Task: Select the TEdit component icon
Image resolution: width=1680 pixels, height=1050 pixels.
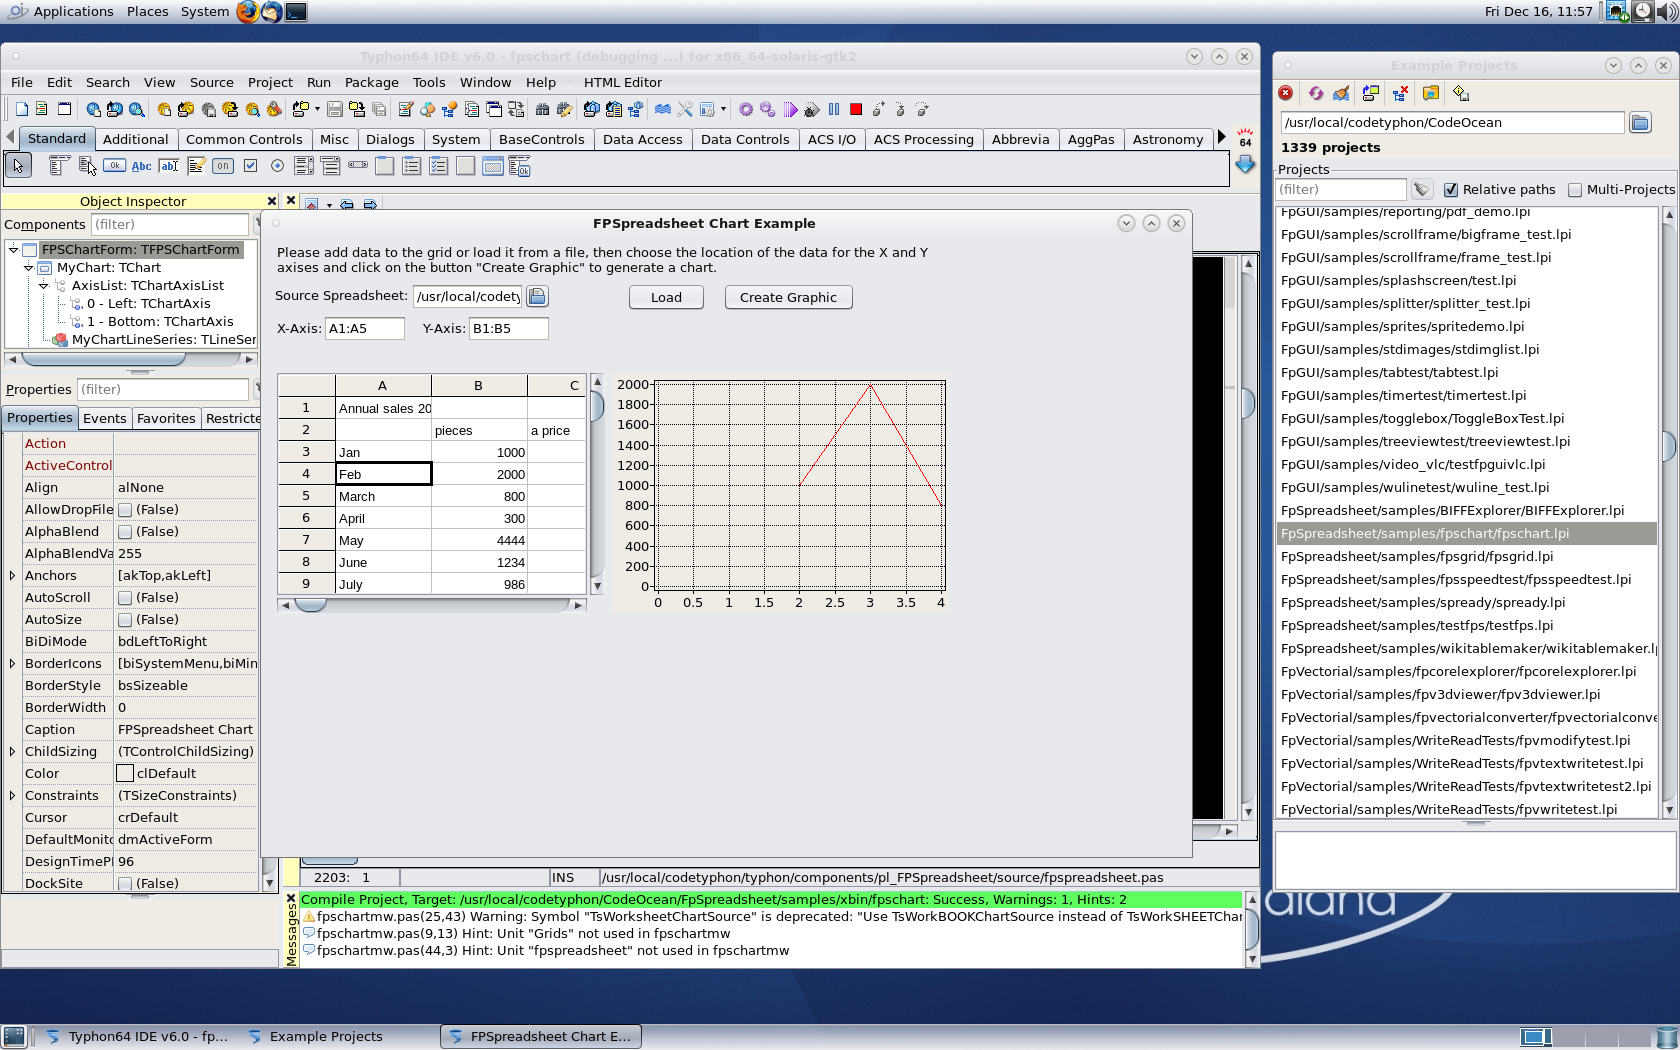Action: (169, 166)
